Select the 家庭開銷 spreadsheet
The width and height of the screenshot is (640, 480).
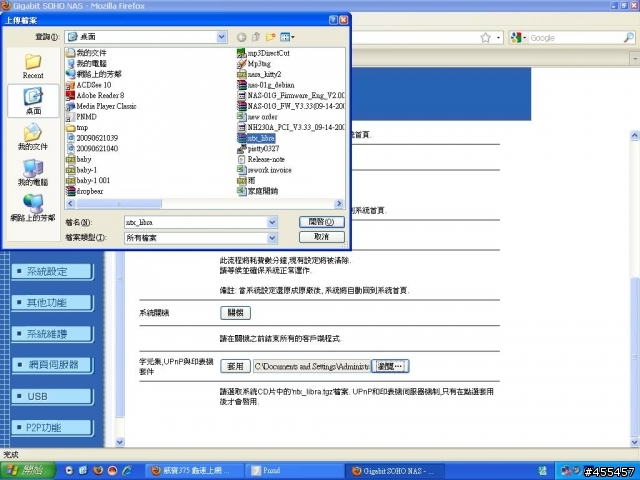pos(258,191)
